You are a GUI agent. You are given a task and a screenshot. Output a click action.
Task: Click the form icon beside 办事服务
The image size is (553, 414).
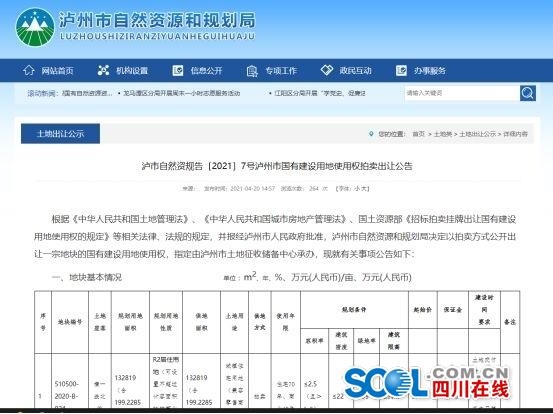coord(401,71)
